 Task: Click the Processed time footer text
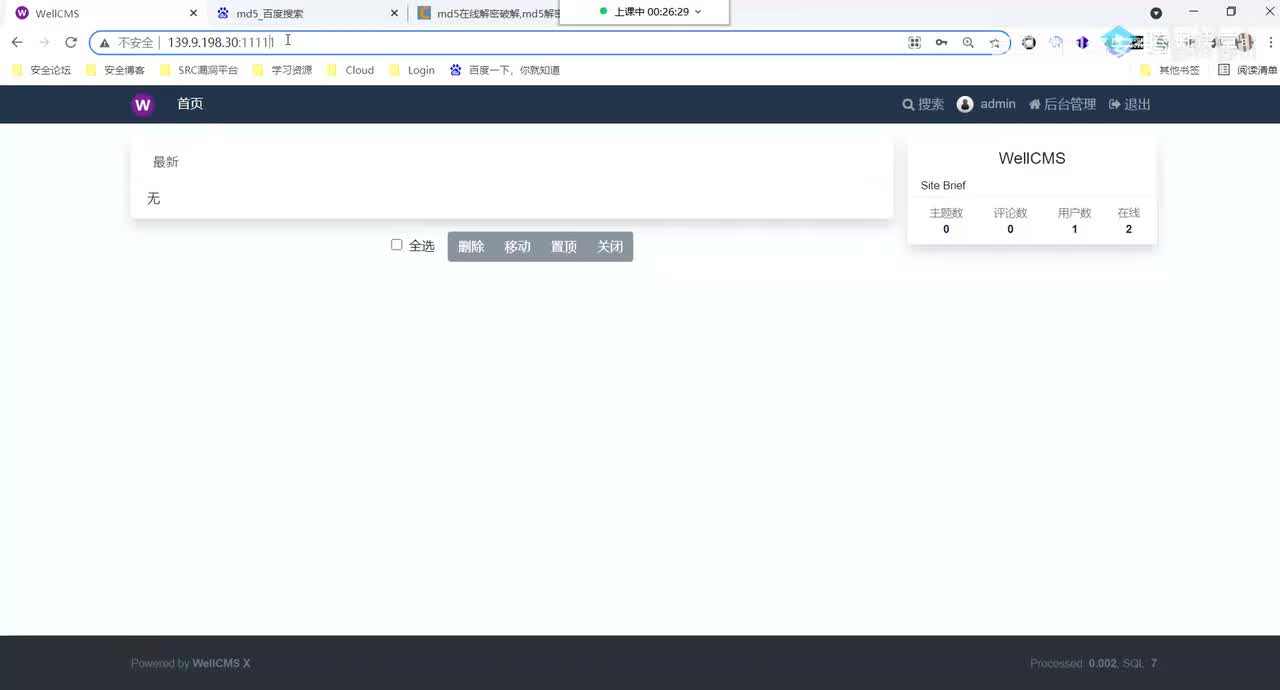click(x=1073, y=664)
